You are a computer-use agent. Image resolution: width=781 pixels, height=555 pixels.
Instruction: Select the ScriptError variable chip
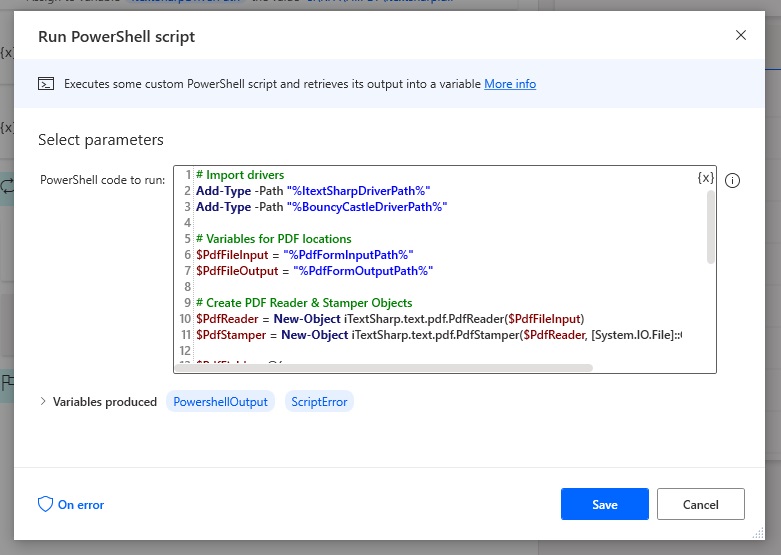coord(319,402)
